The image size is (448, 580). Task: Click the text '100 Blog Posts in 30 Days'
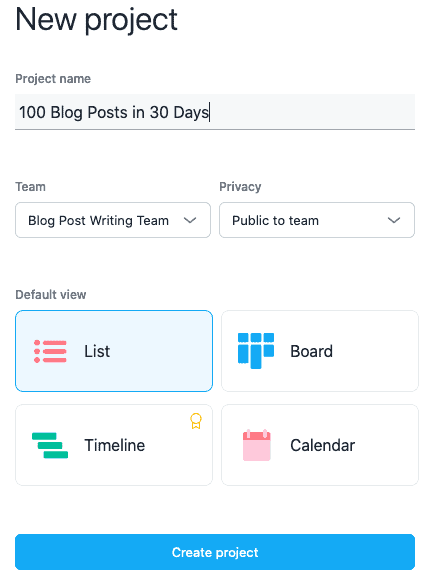pos(114,112)
